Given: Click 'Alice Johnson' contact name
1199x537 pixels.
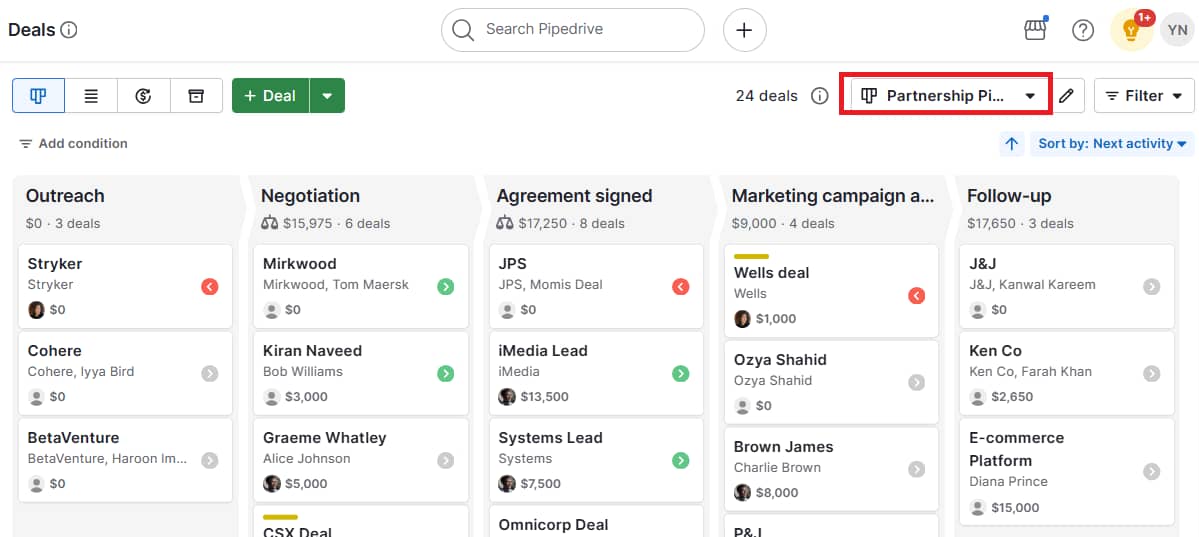Looking at the screenshot, I should point(307,459).
